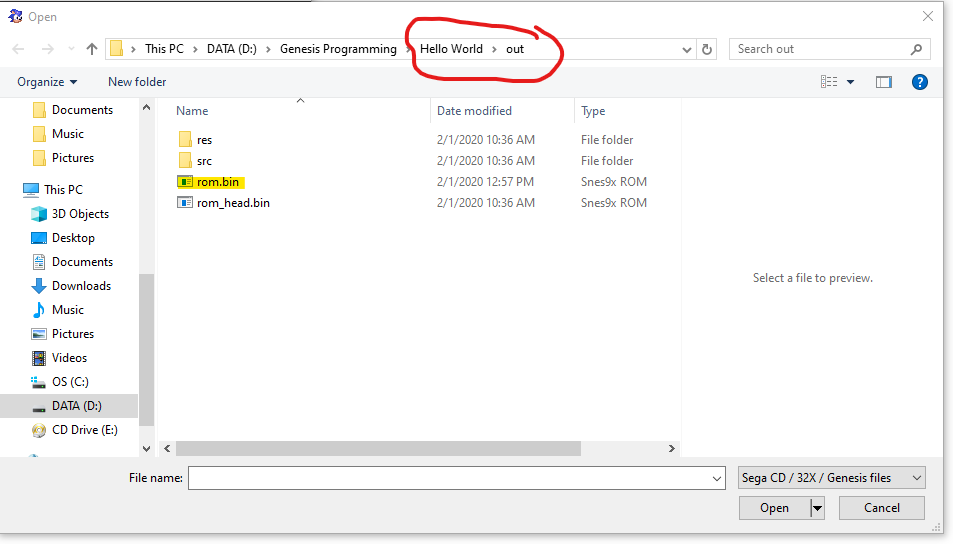
Task: Open the address bar history dropdown
Action: (x=687, y=49)
